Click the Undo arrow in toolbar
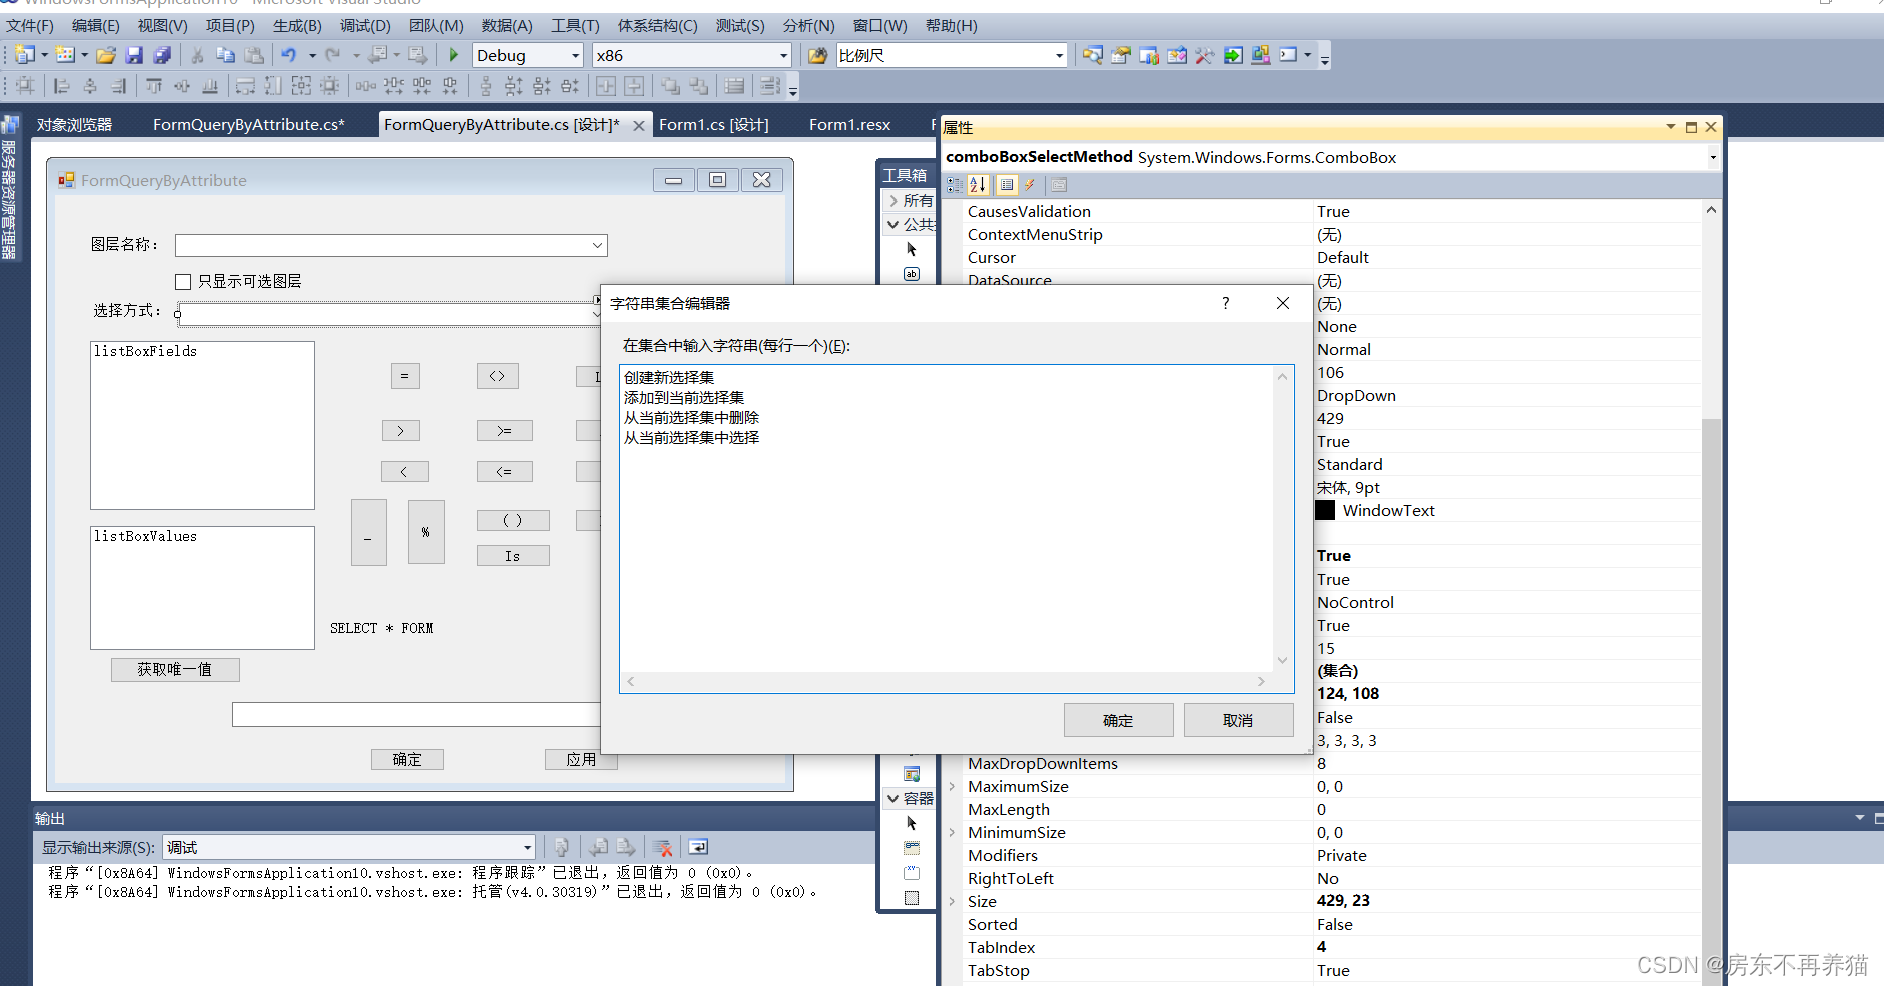Image resolution: width=1884 pixels, height=986 pixels. (x=289, y=55)
